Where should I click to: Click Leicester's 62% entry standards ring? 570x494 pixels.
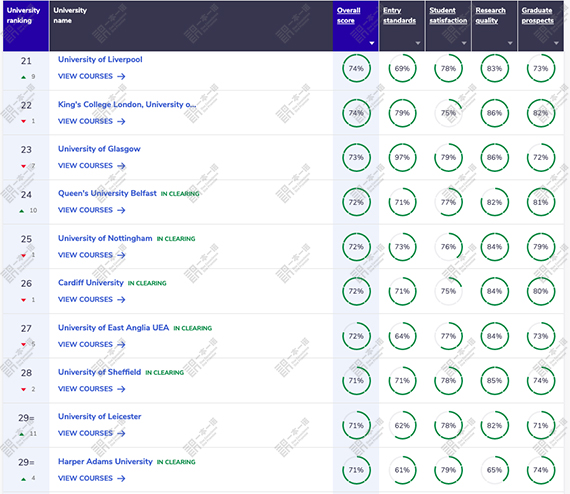tap(402, 425)
